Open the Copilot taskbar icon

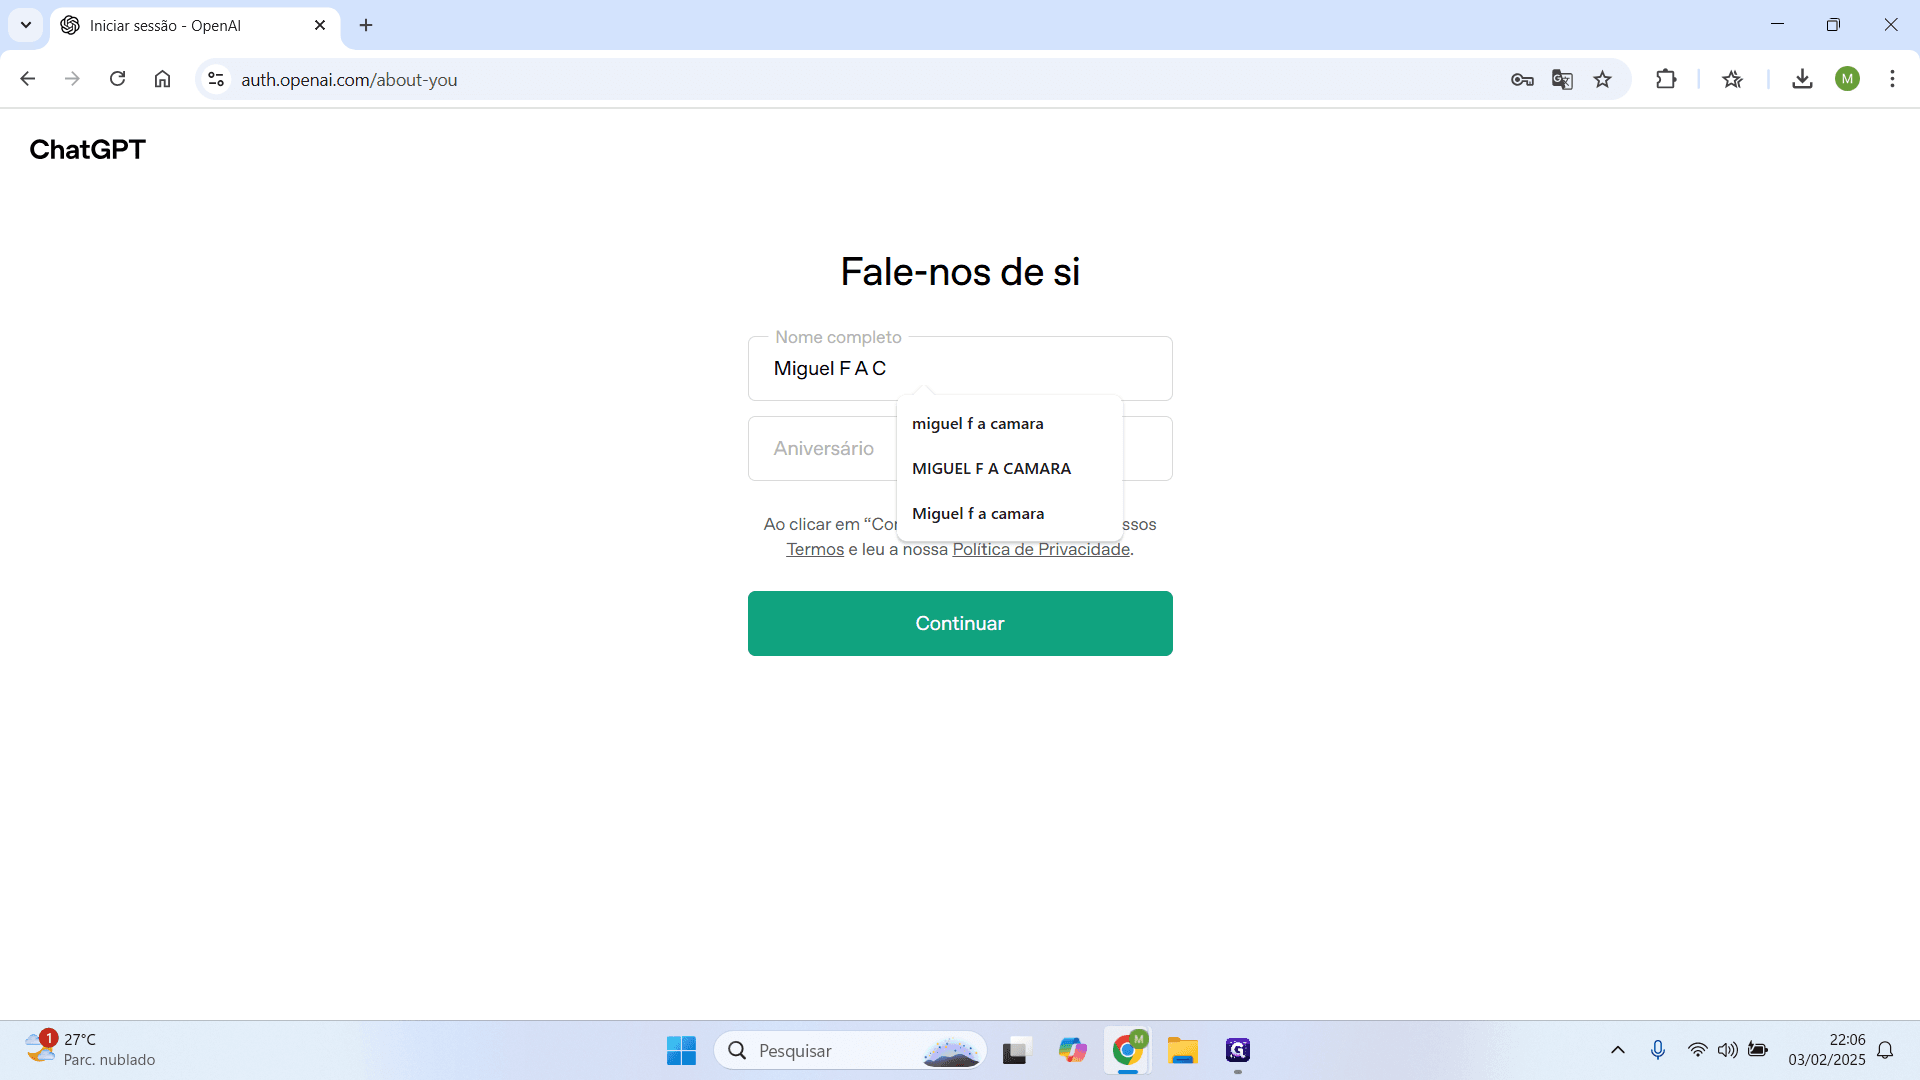click(1072, 1050)
